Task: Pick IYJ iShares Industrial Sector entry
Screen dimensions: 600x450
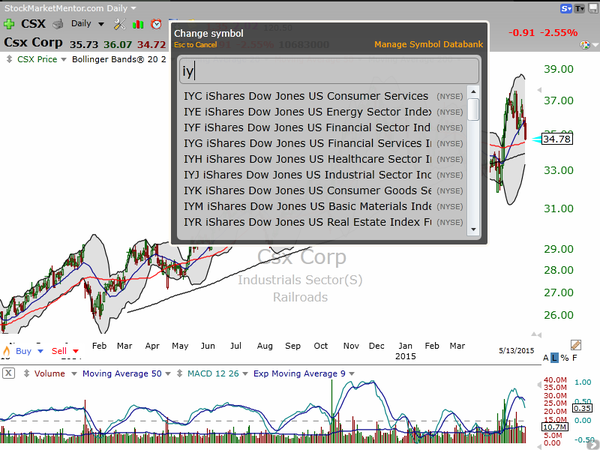Action: pos(323,175)
